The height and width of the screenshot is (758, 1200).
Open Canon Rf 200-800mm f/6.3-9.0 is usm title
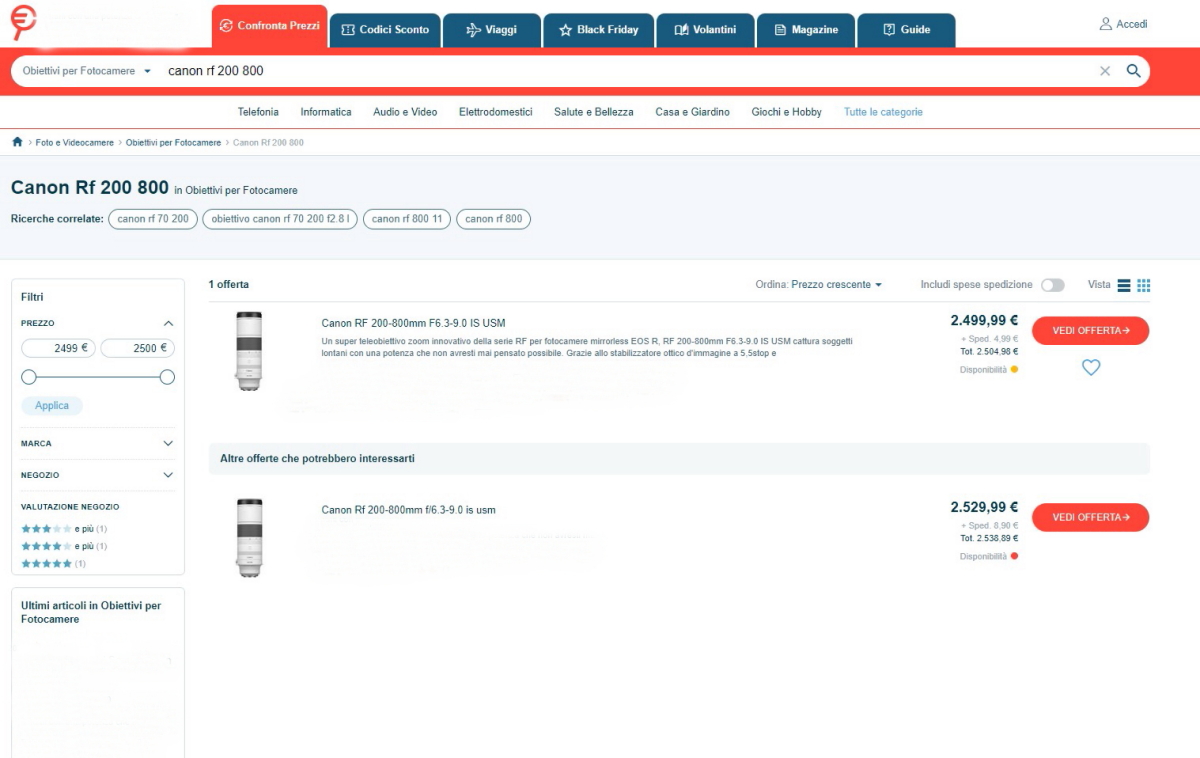point(408,510)
